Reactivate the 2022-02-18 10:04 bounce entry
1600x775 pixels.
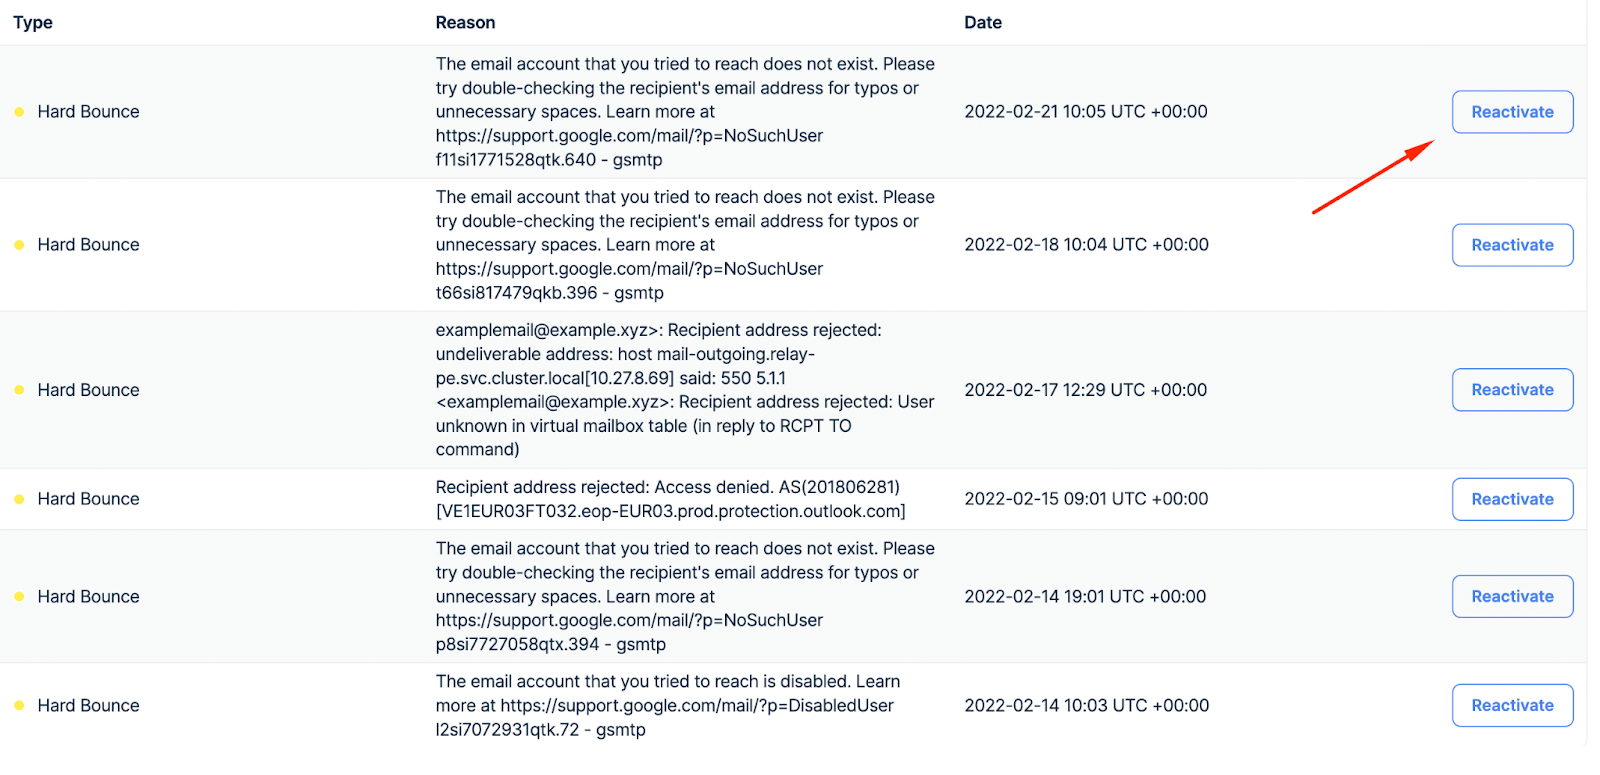1512,245
